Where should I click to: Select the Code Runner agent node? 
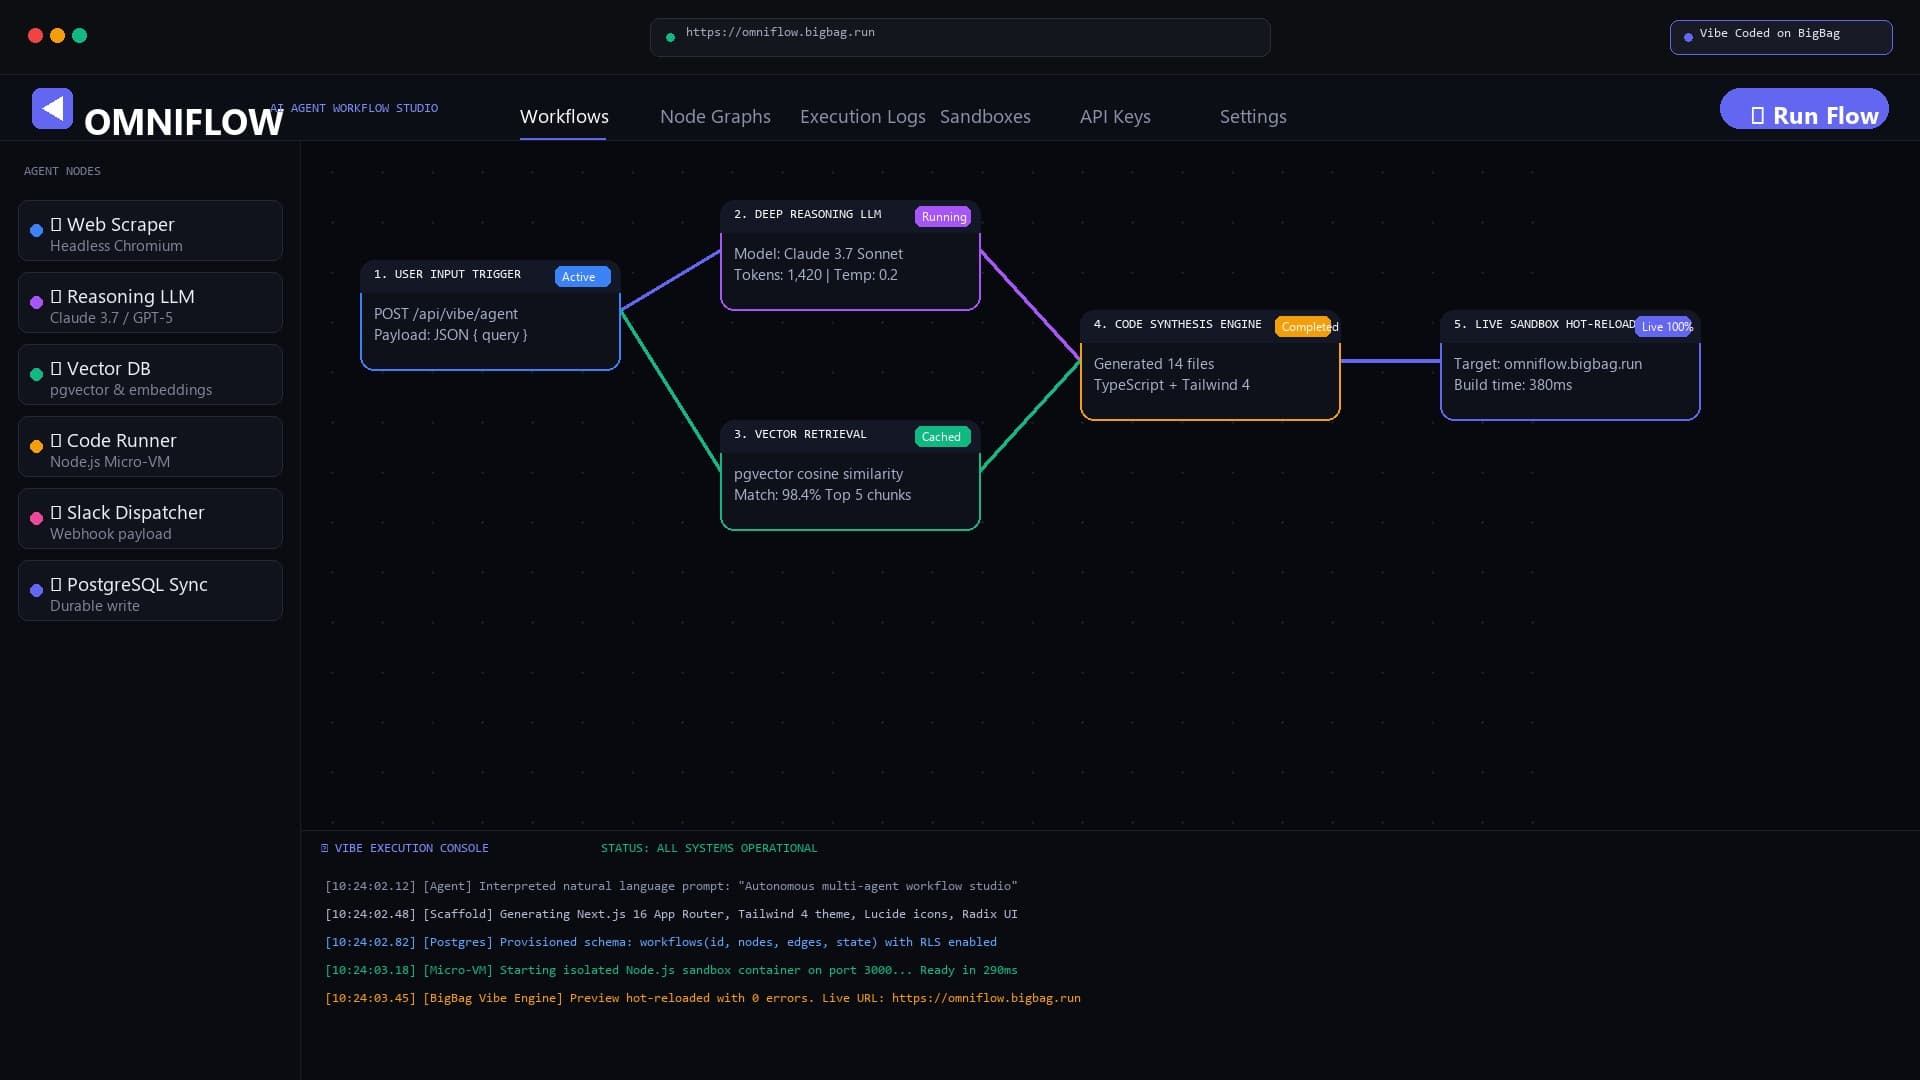point(150,446)
